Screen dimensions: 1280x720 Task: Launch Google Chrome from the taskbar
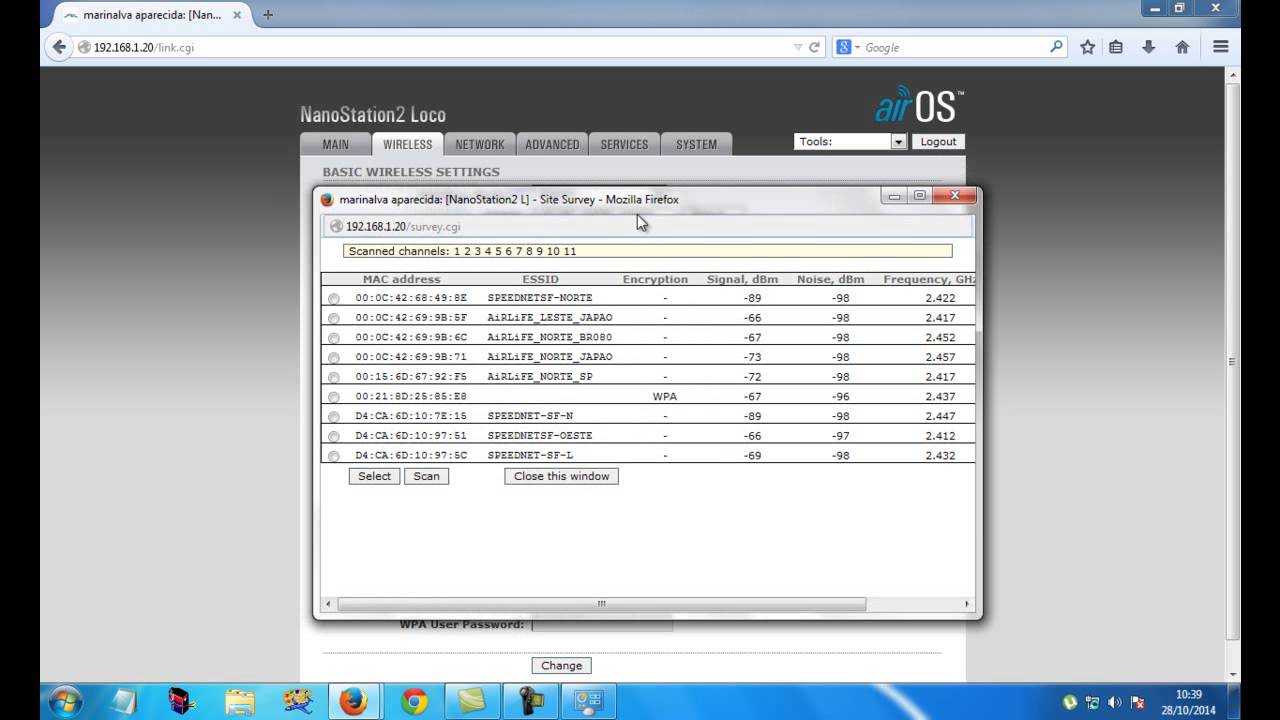pyautogui.click(x=414, y=702)
